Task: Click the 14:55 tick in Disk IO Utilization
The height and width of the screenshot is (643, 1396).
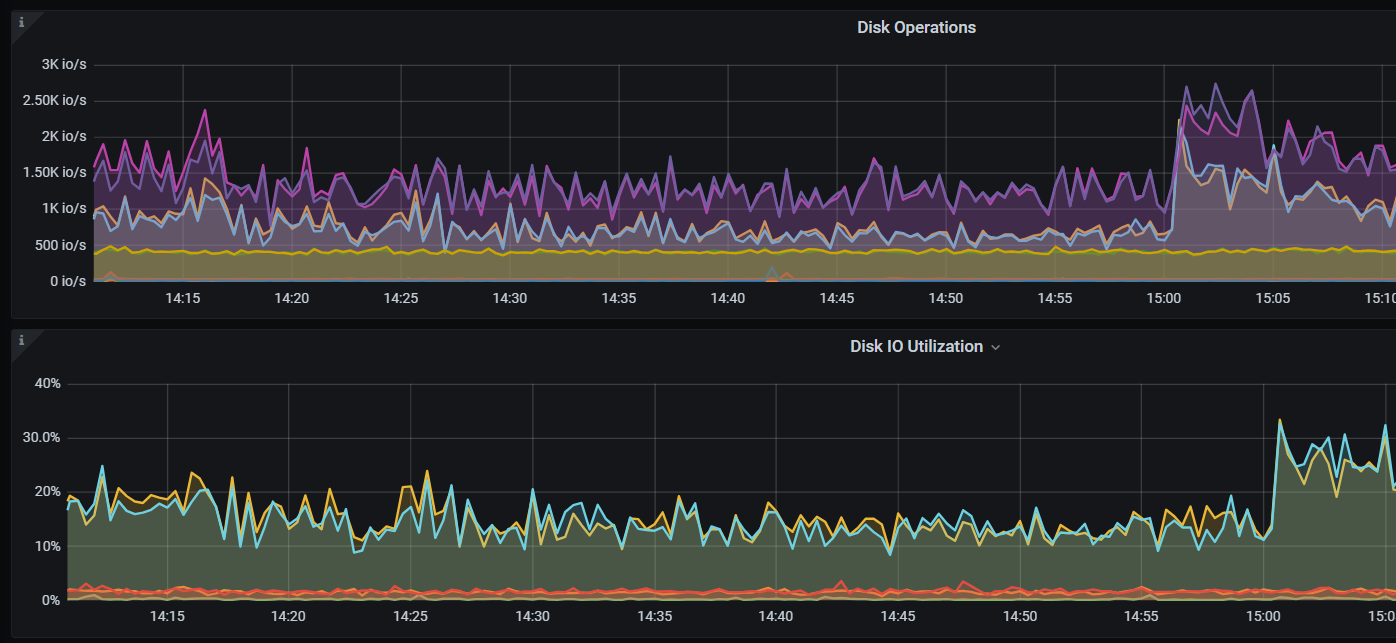Action: coord(1142,617)
